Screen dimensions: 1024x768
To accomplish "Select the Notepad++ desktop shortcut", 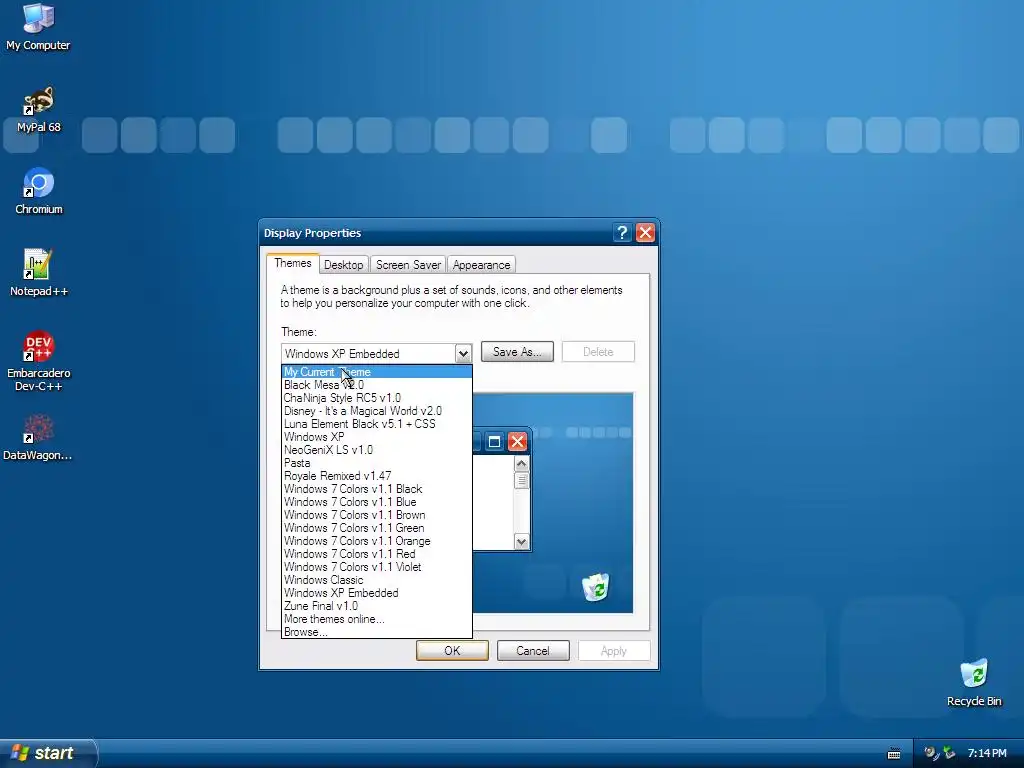I will 38,274.
